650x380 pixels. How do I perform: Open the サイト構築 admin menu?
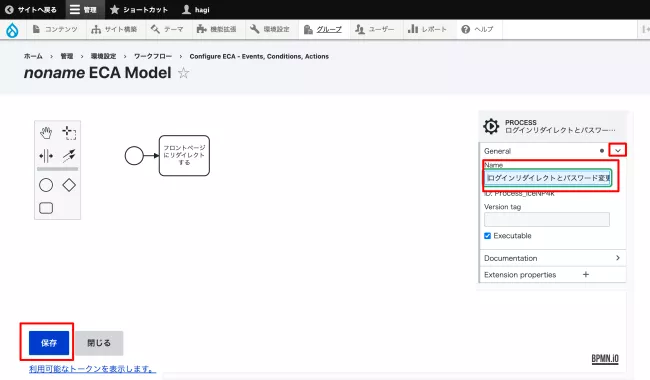(114, 29)
